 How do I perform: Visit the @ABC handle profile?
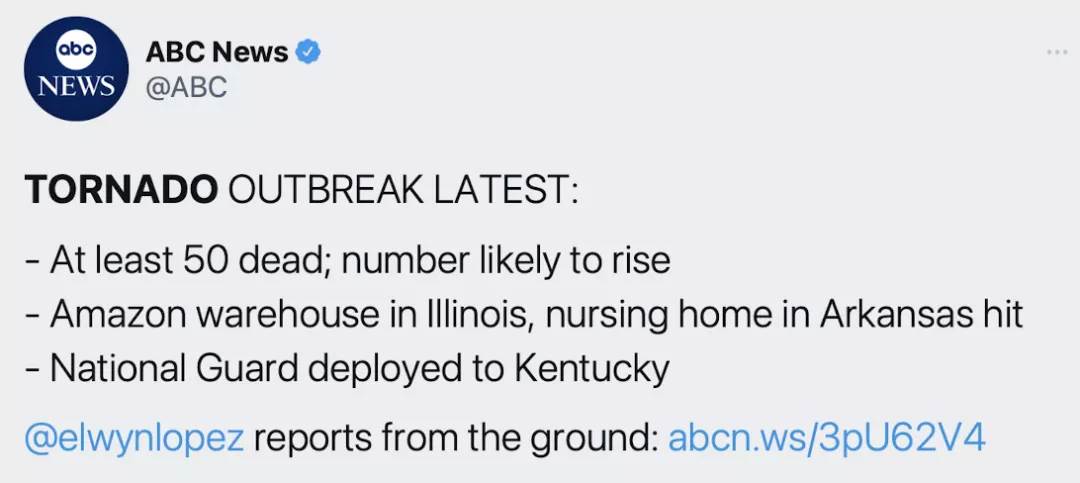pos(186,88)
